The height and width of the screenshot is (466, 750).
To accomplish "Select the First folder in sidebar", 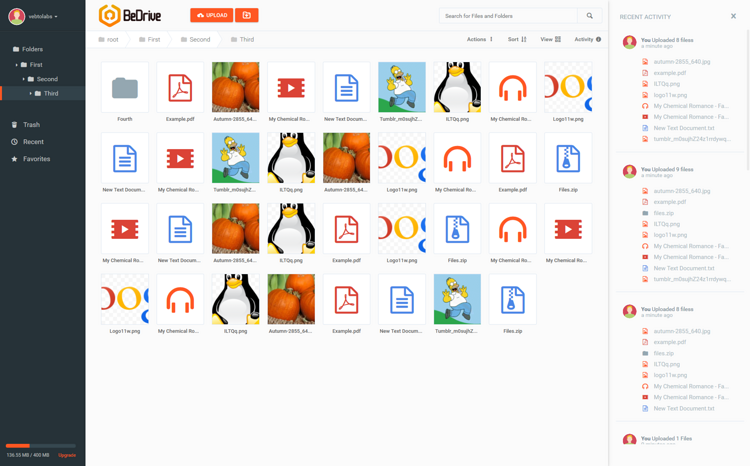I will click(x=32, y=65).
